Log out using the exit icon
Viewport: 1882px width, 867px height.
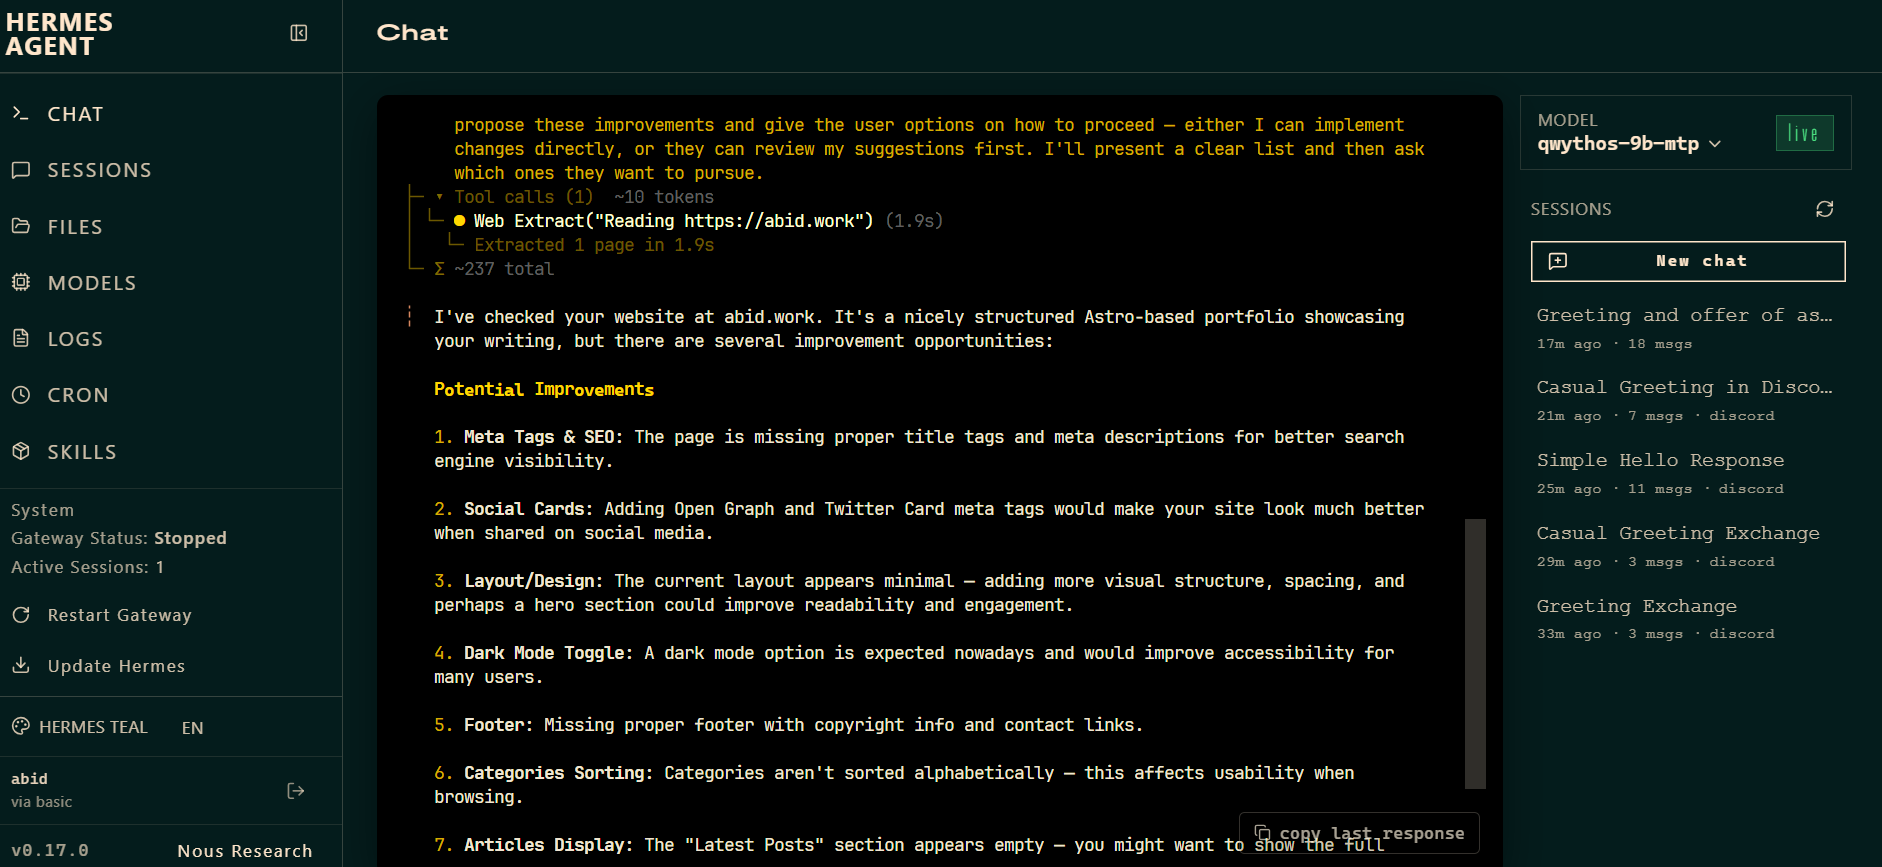click(x=295, y=791)
